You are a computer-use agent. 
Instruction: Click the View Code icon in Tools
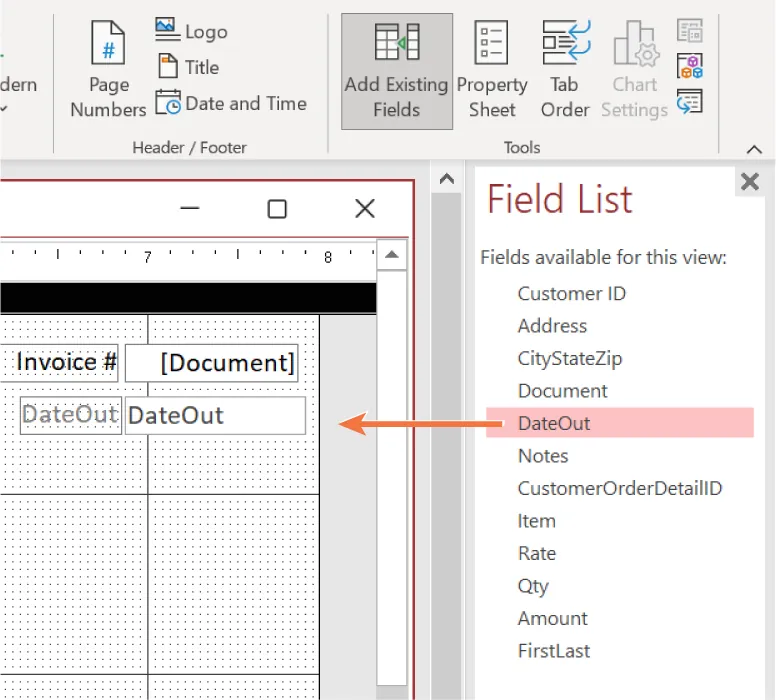(690, 66)
